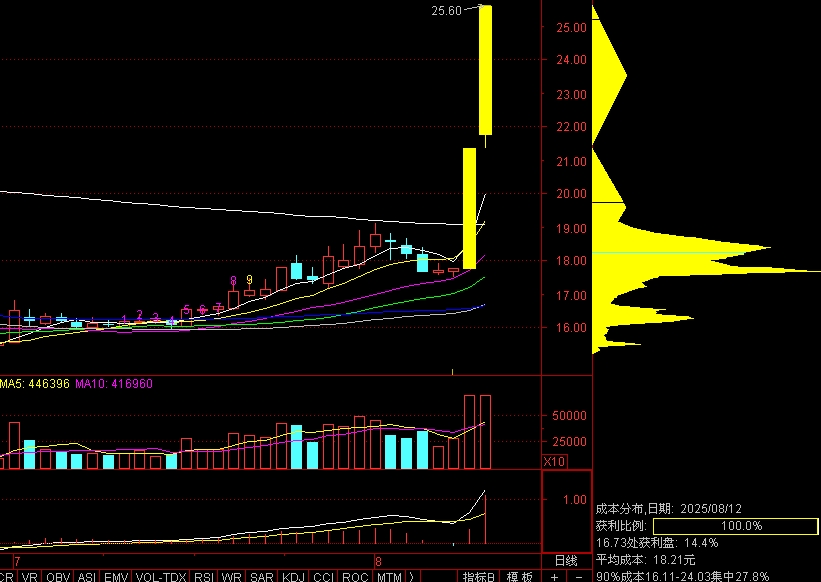
Task: Open the SAR indicator tab
Action: 261,577
